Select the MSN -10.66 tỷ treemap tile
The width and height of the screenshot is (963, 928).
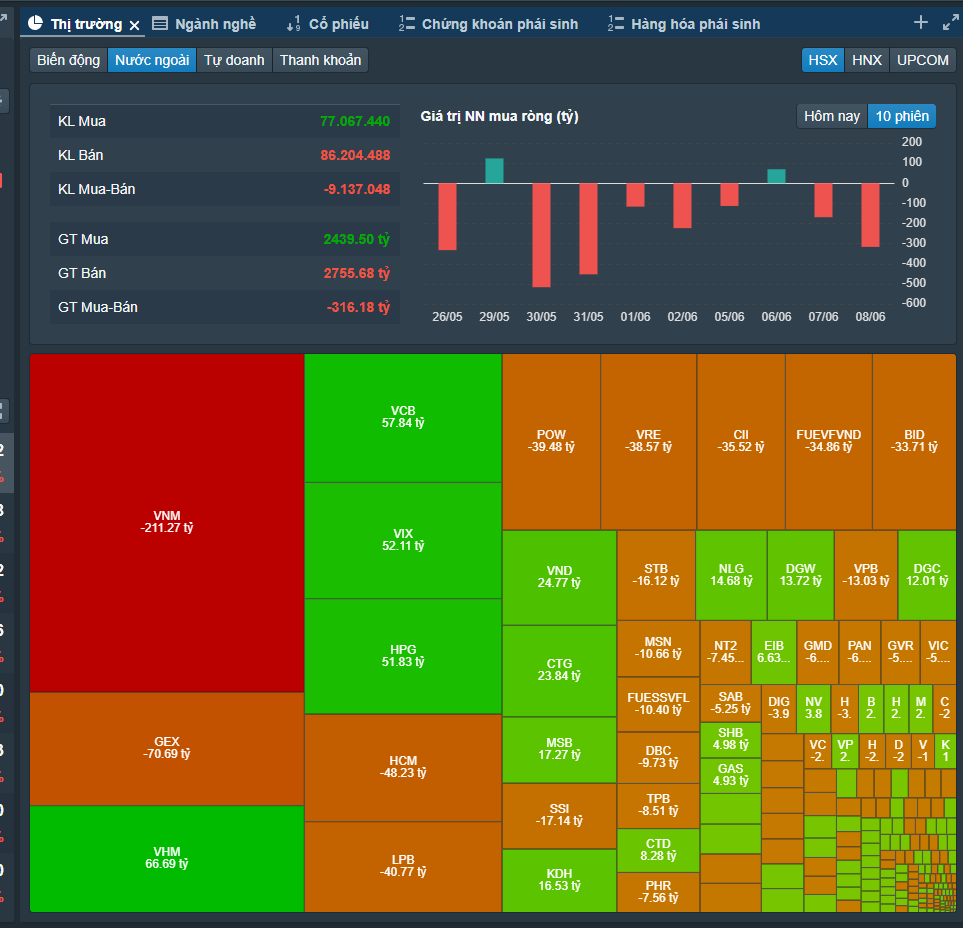pyautogui.click(x=658, y=649)
